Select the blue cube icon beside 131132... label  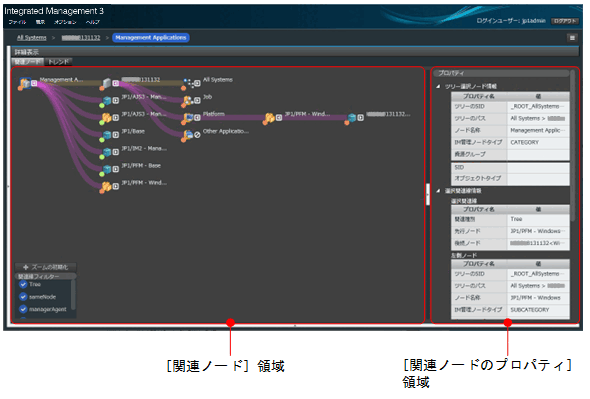(351, 118)
